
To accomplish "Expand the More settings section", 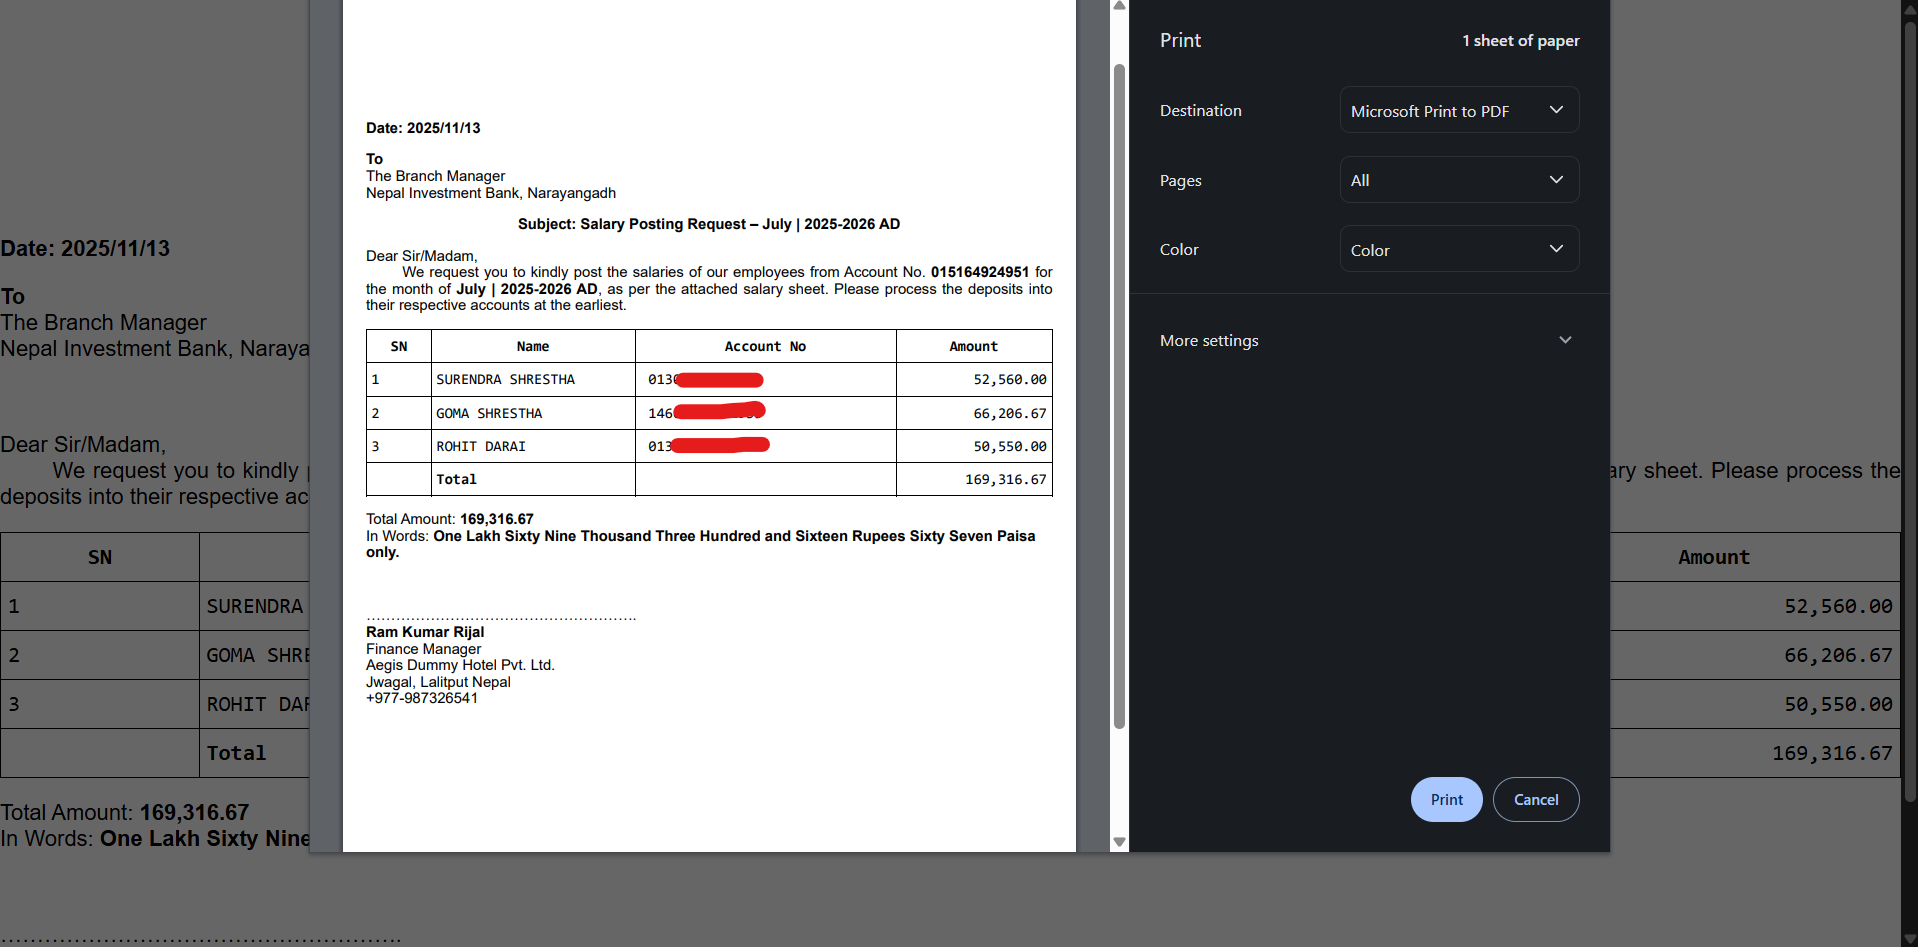I will point(1365,341).
